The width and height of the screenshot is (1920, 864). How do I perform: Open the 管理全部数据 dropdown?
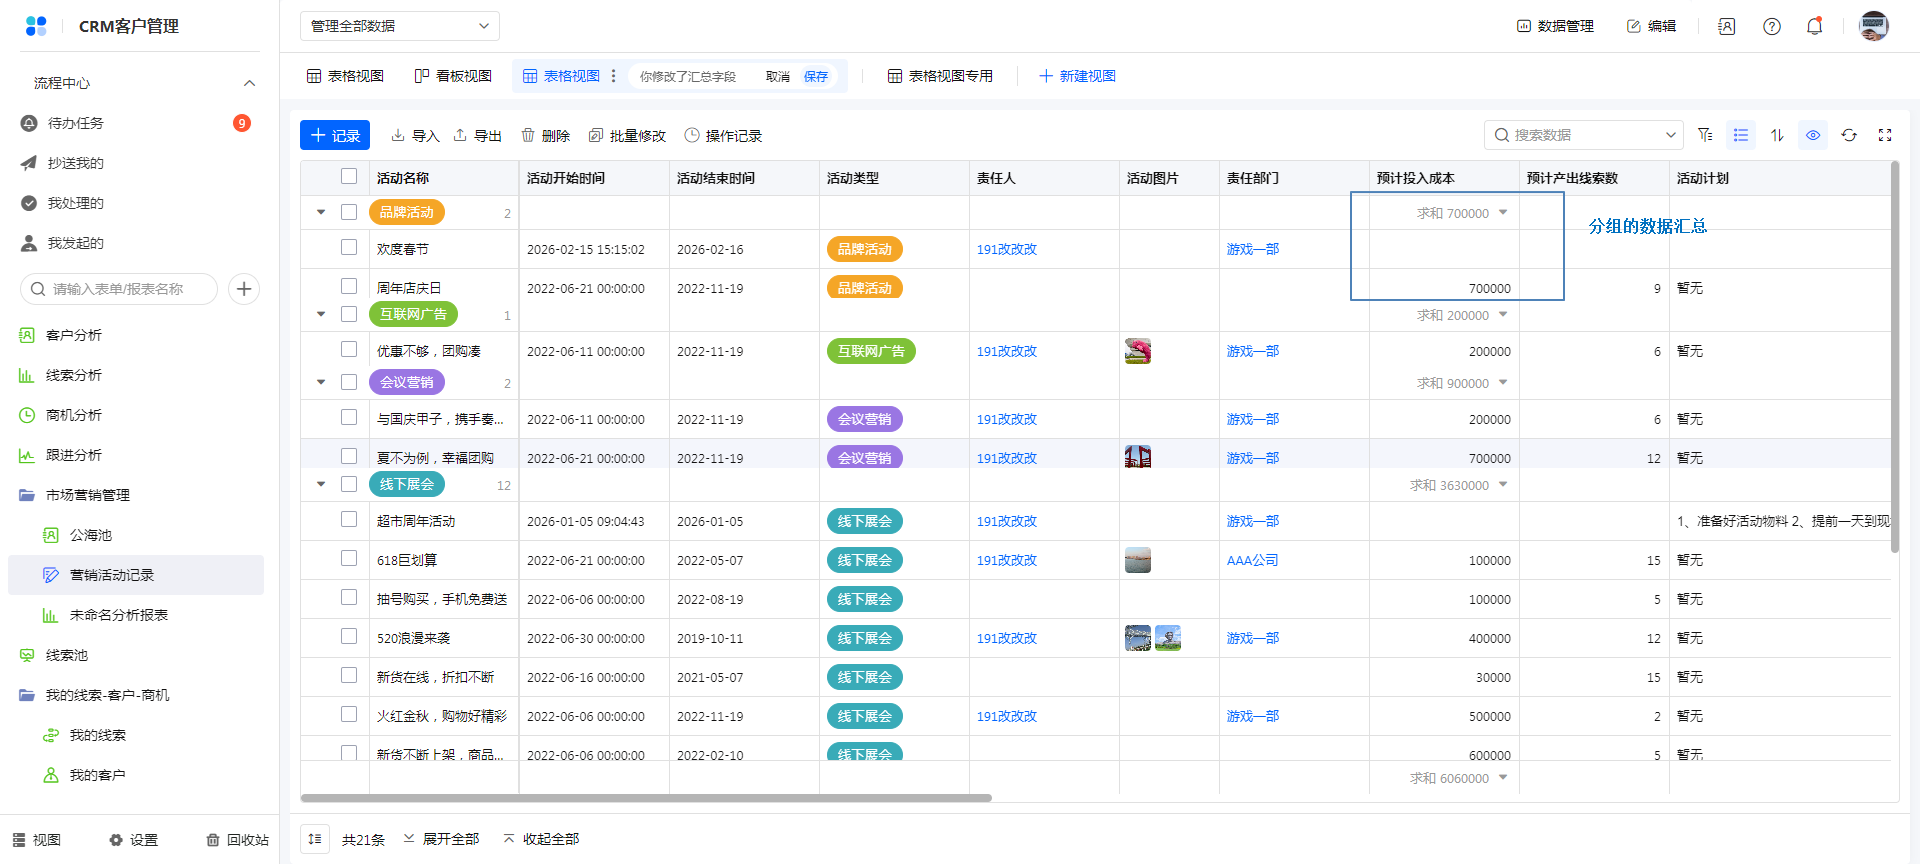click(x=399, y=26)
